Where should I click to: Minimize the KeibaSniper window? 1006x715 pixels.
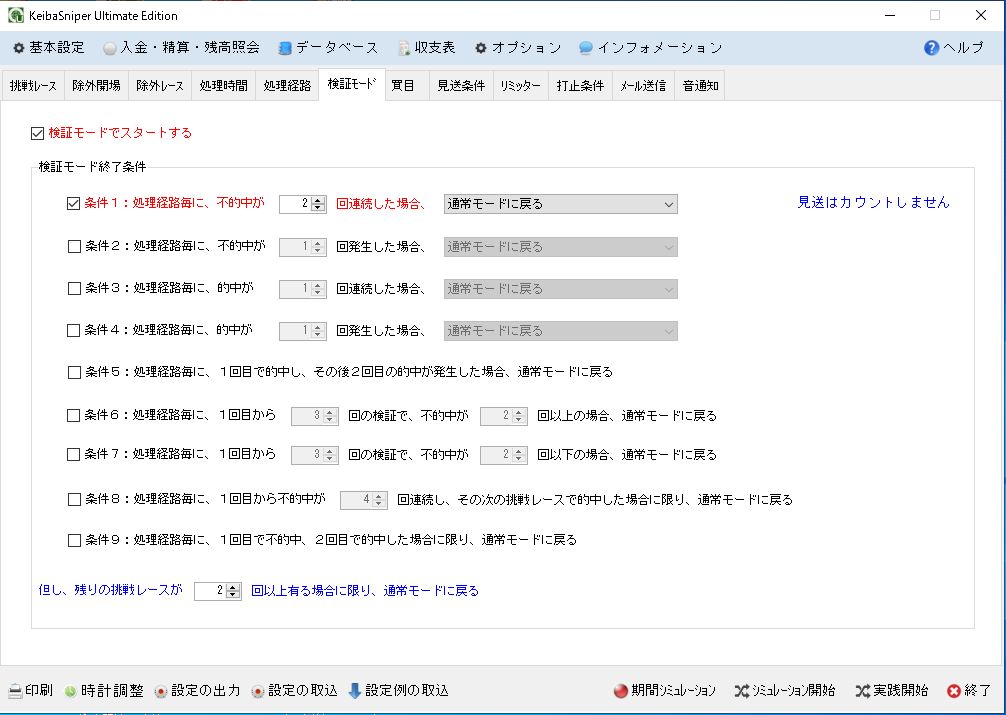tap(890, 15)
